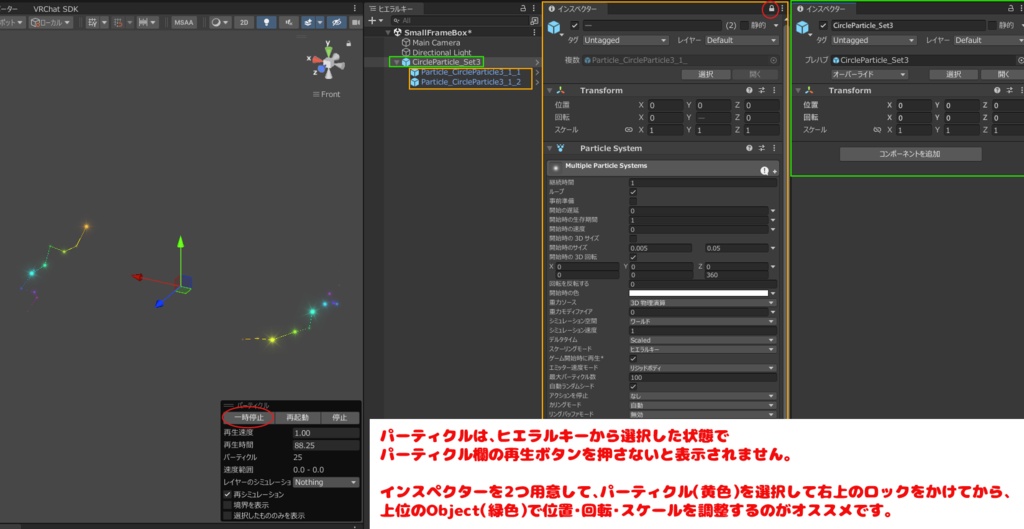Open Layer dropdown in left Inspector
Viewport: 1024px width, 529px height.
tap(741, 40)
